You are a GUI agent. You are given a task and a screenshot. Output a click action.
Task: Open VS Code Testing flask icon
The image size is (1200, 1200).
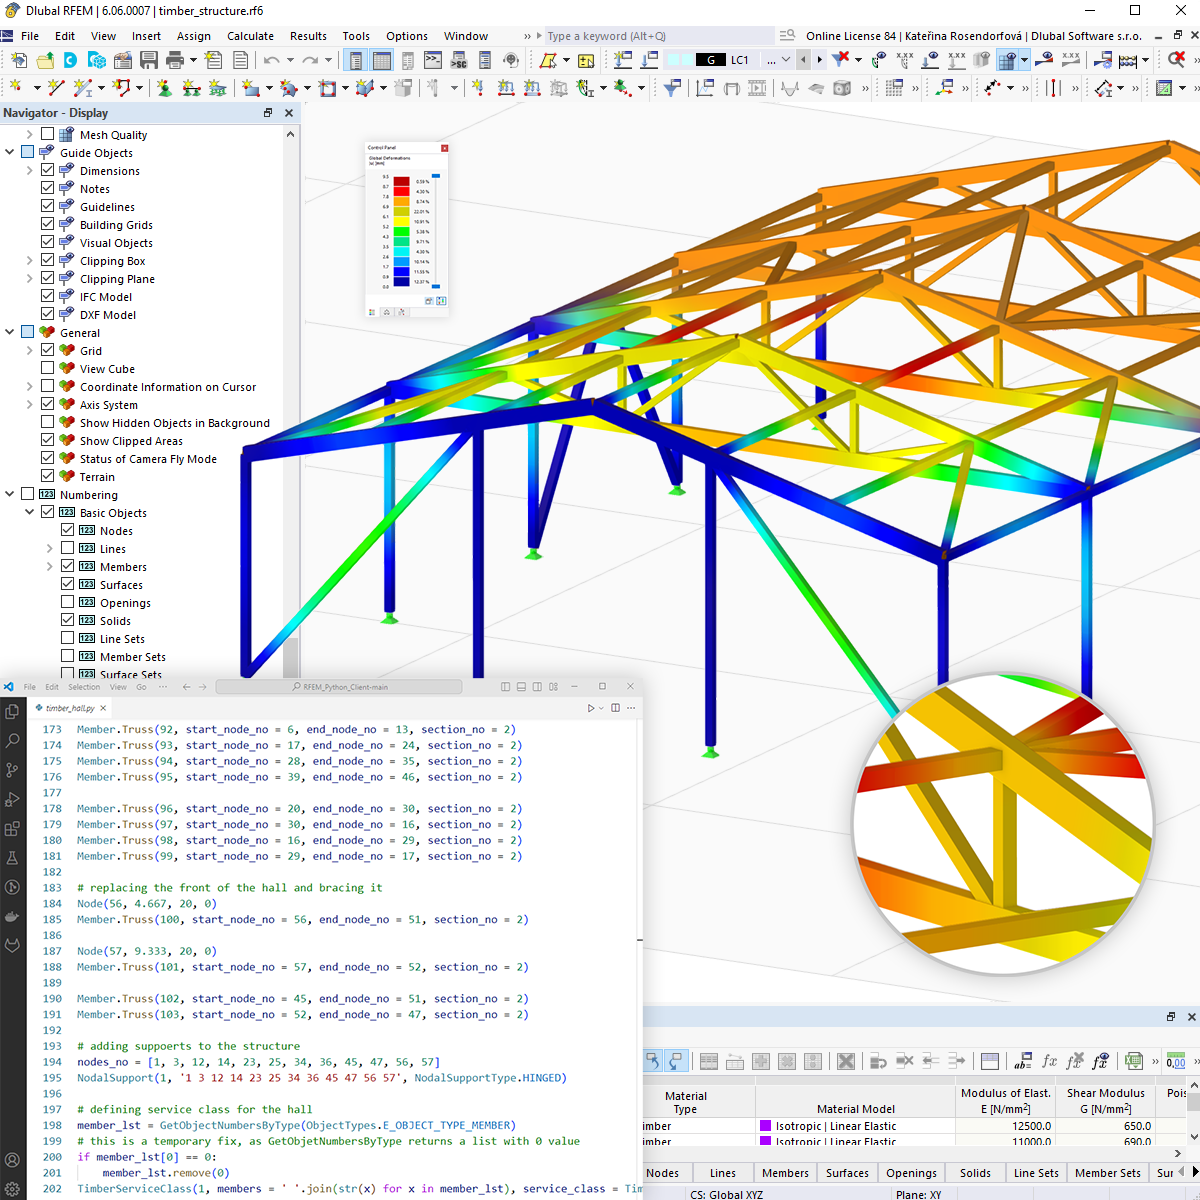[12, 857]
